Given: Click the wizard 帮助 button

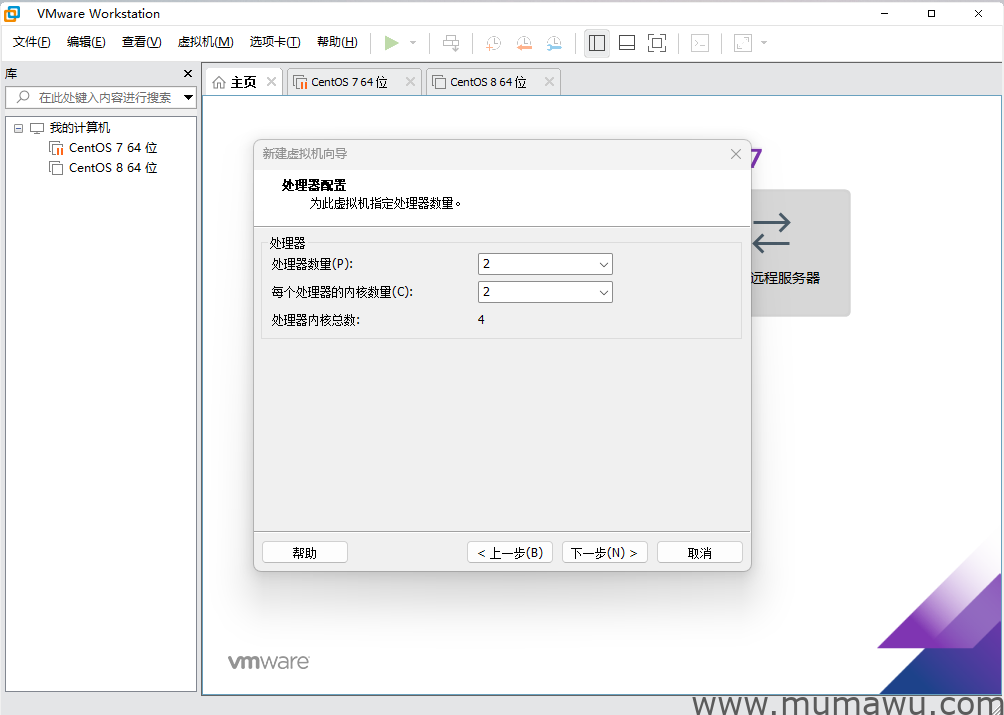Looking at the screenshot, I should 304,551.
